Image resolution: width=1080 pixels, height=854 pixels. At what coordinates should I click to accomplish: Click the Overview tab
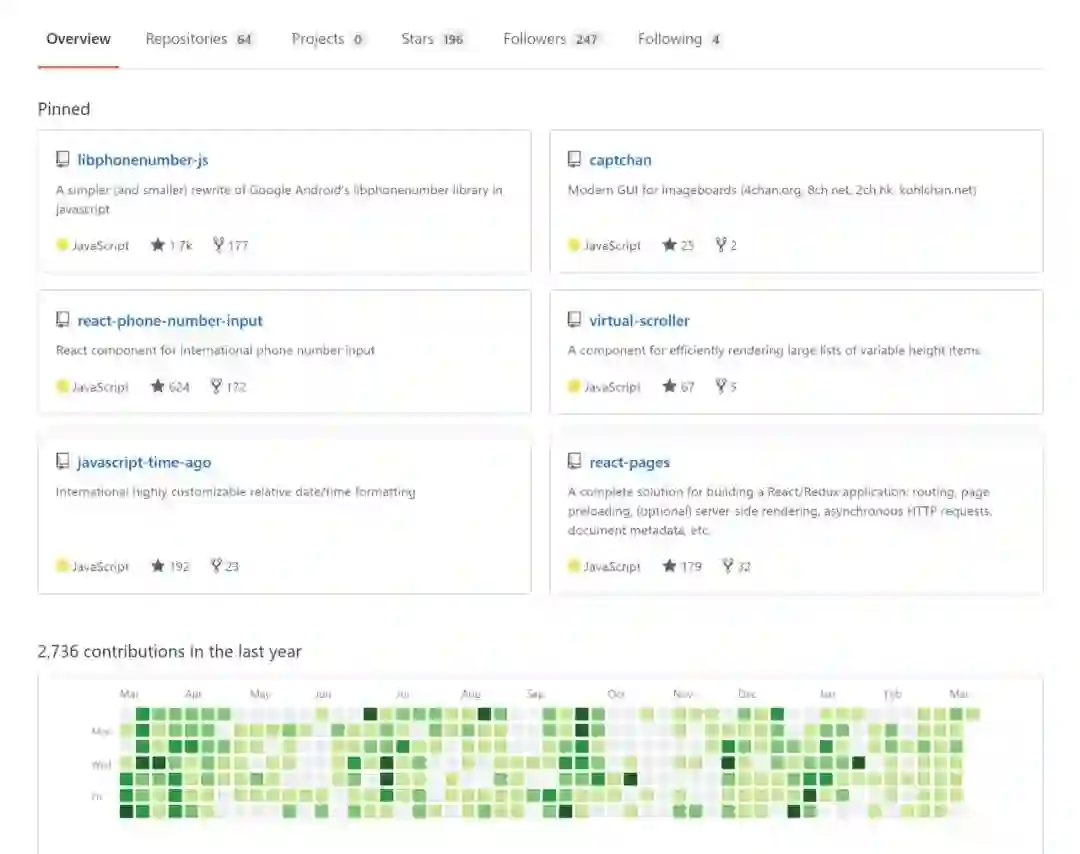[78, 39]
